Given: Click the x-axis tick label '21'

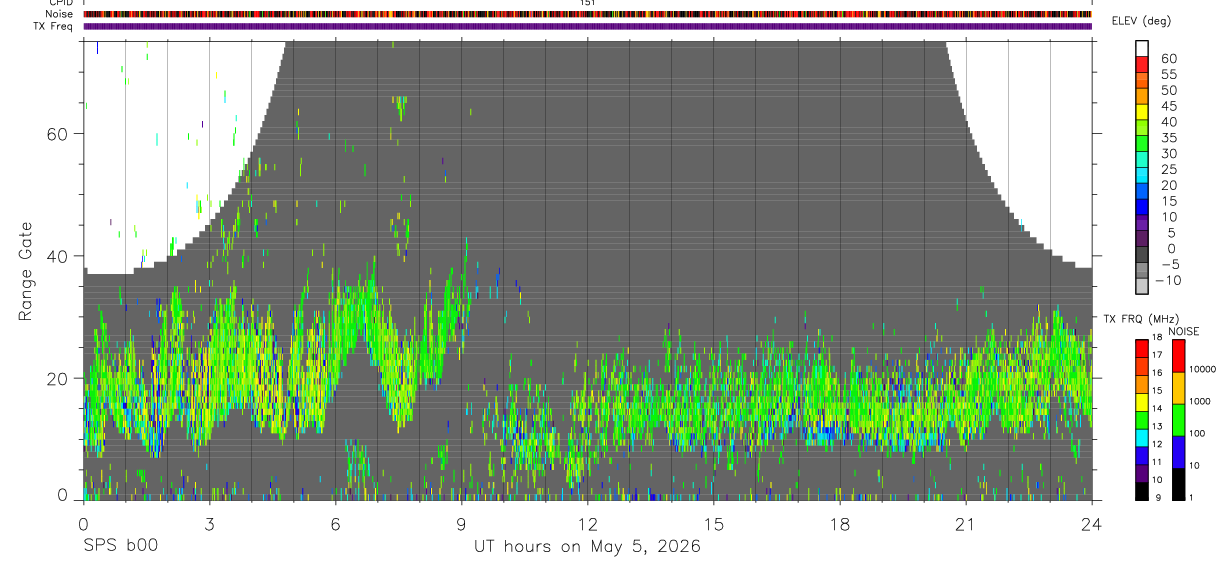Looking at the screenshot, I should click(x=966, y=523).
